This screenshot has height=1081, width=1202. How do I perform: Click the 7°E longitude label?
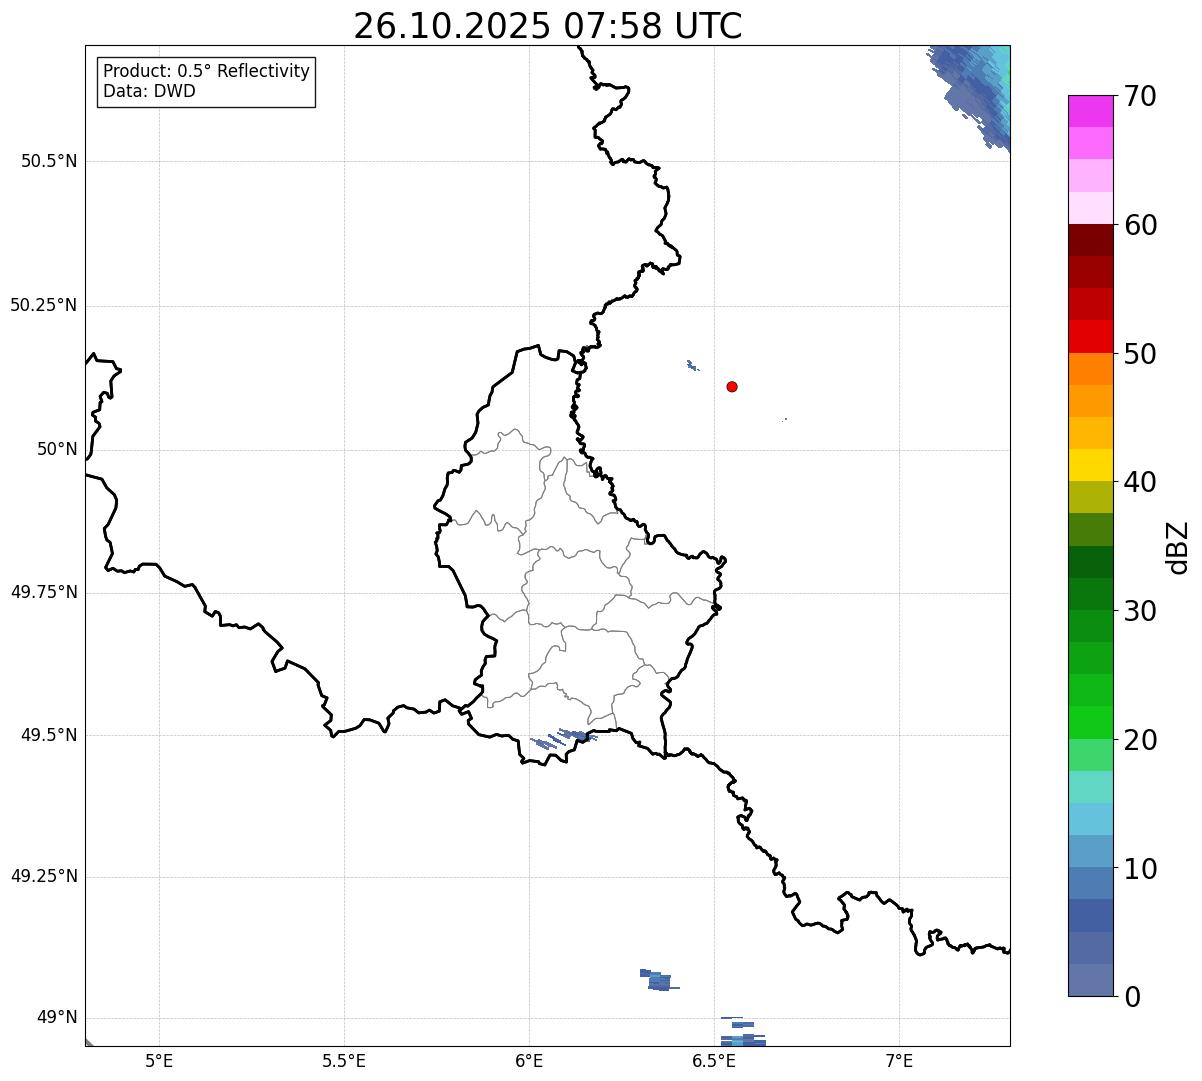[x=900, y=1060]
